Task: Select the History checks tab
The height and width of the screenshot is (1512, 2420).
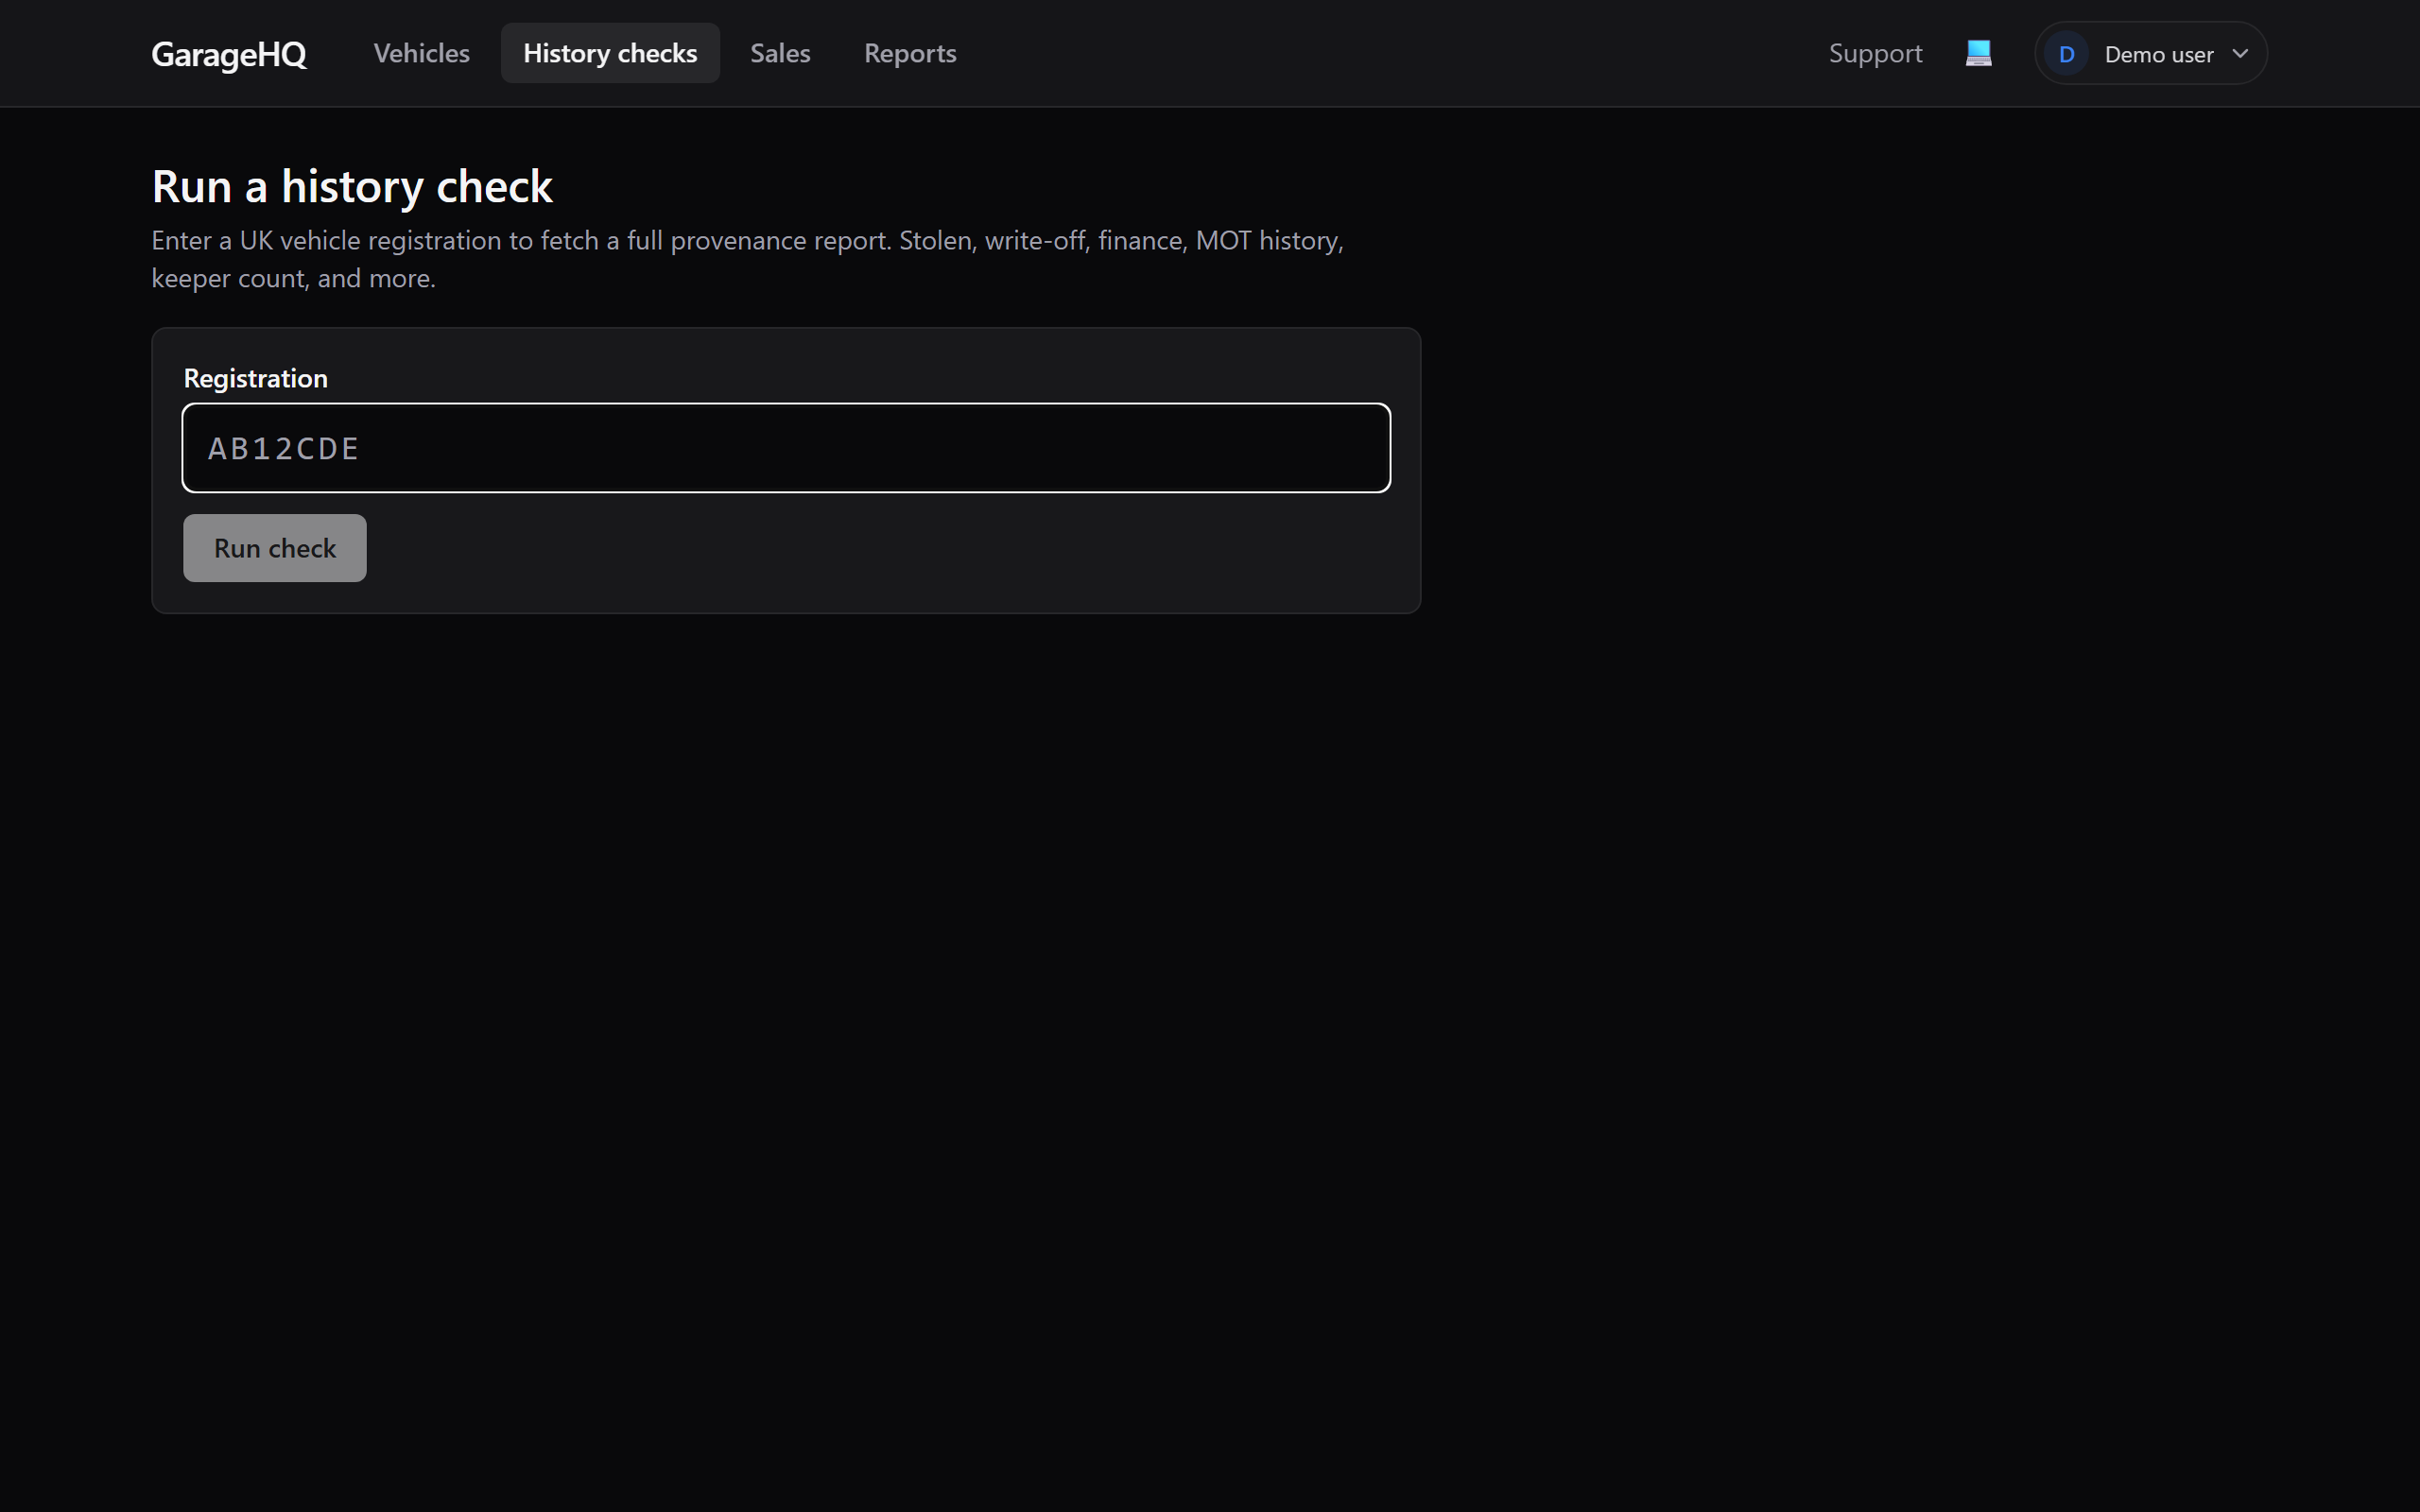Action: click(610, 53)
